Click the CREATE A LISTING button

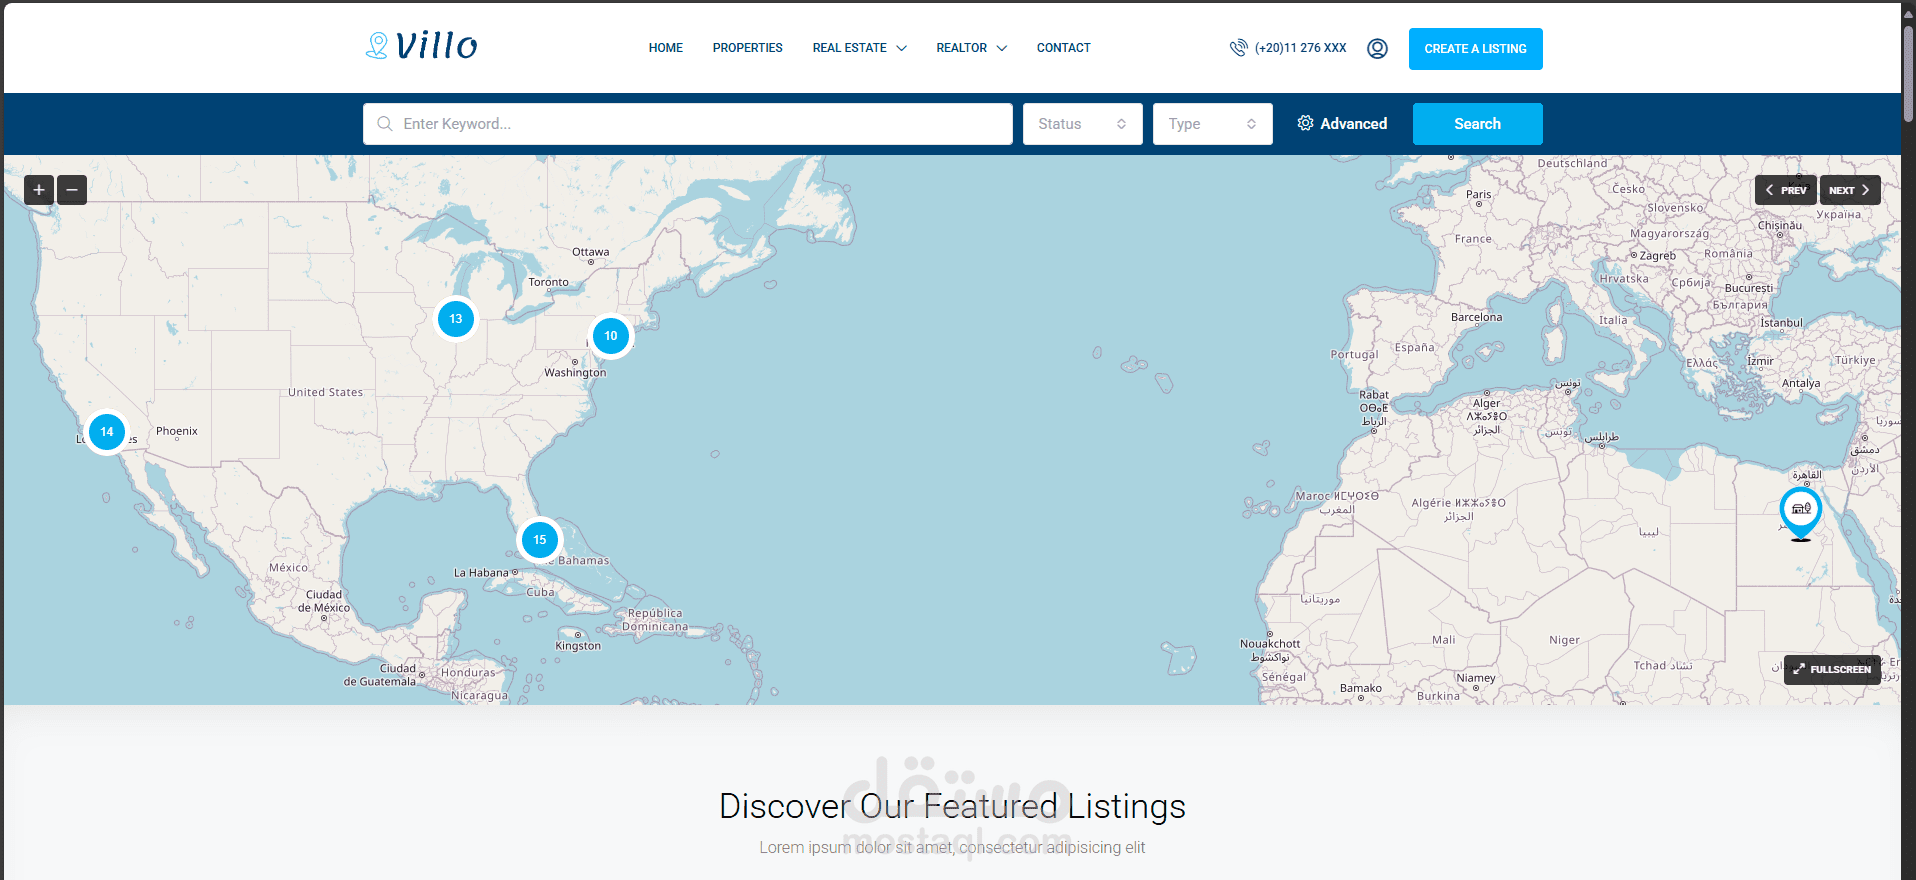tap(1475, 49)
